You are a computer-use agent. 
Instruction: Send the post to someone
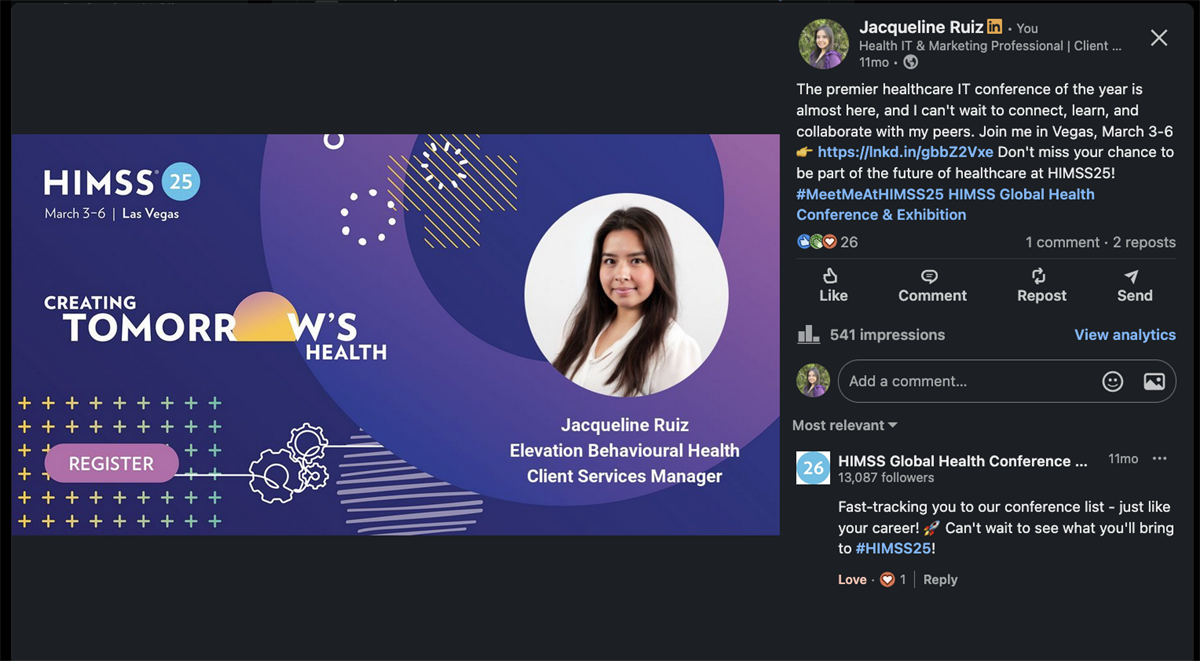[x=1134, y=285]
